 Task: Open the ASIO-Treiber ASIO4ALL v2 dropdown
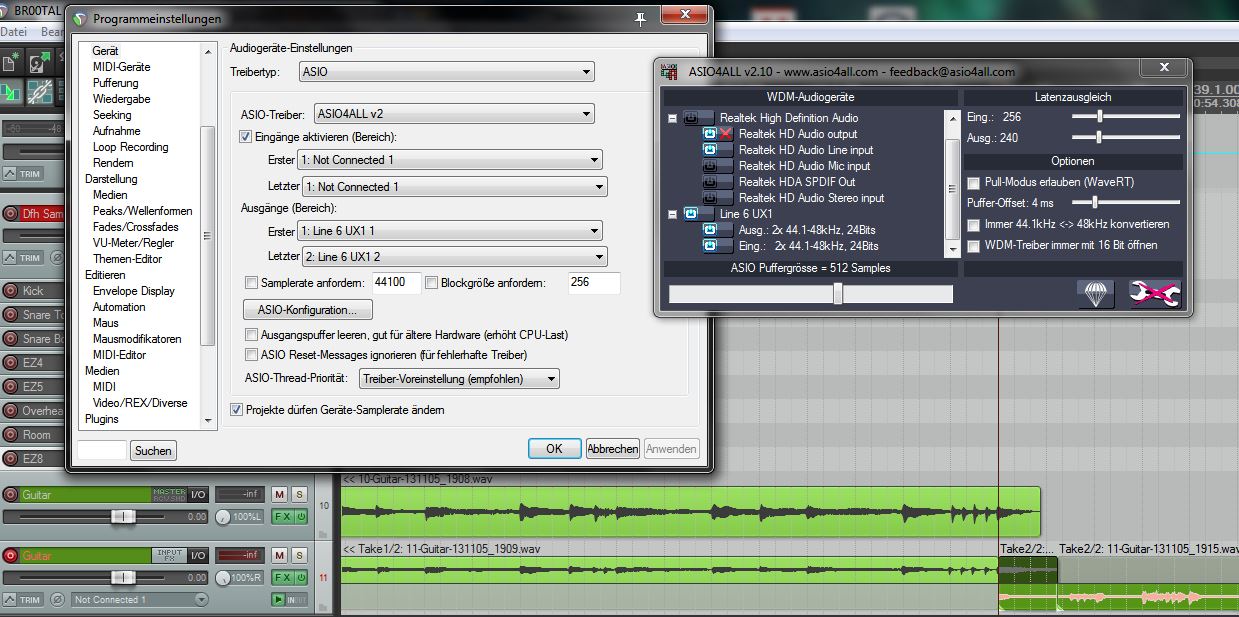coord(454,114)
